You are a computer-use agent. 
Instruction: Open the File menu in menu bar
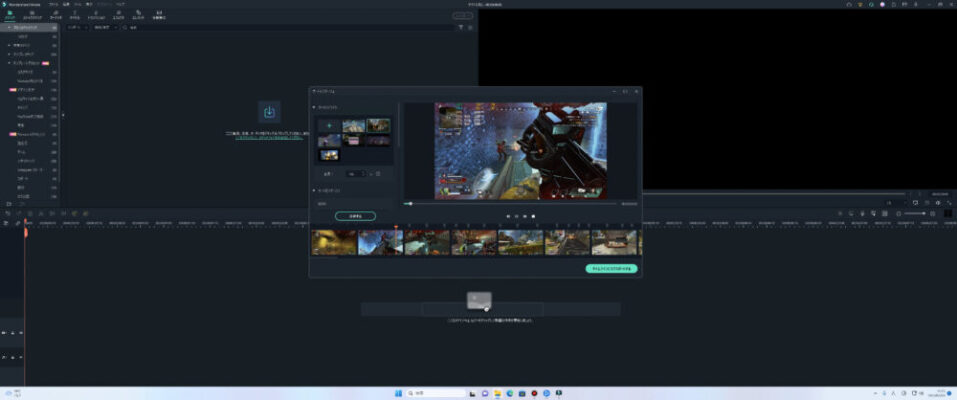54,4
